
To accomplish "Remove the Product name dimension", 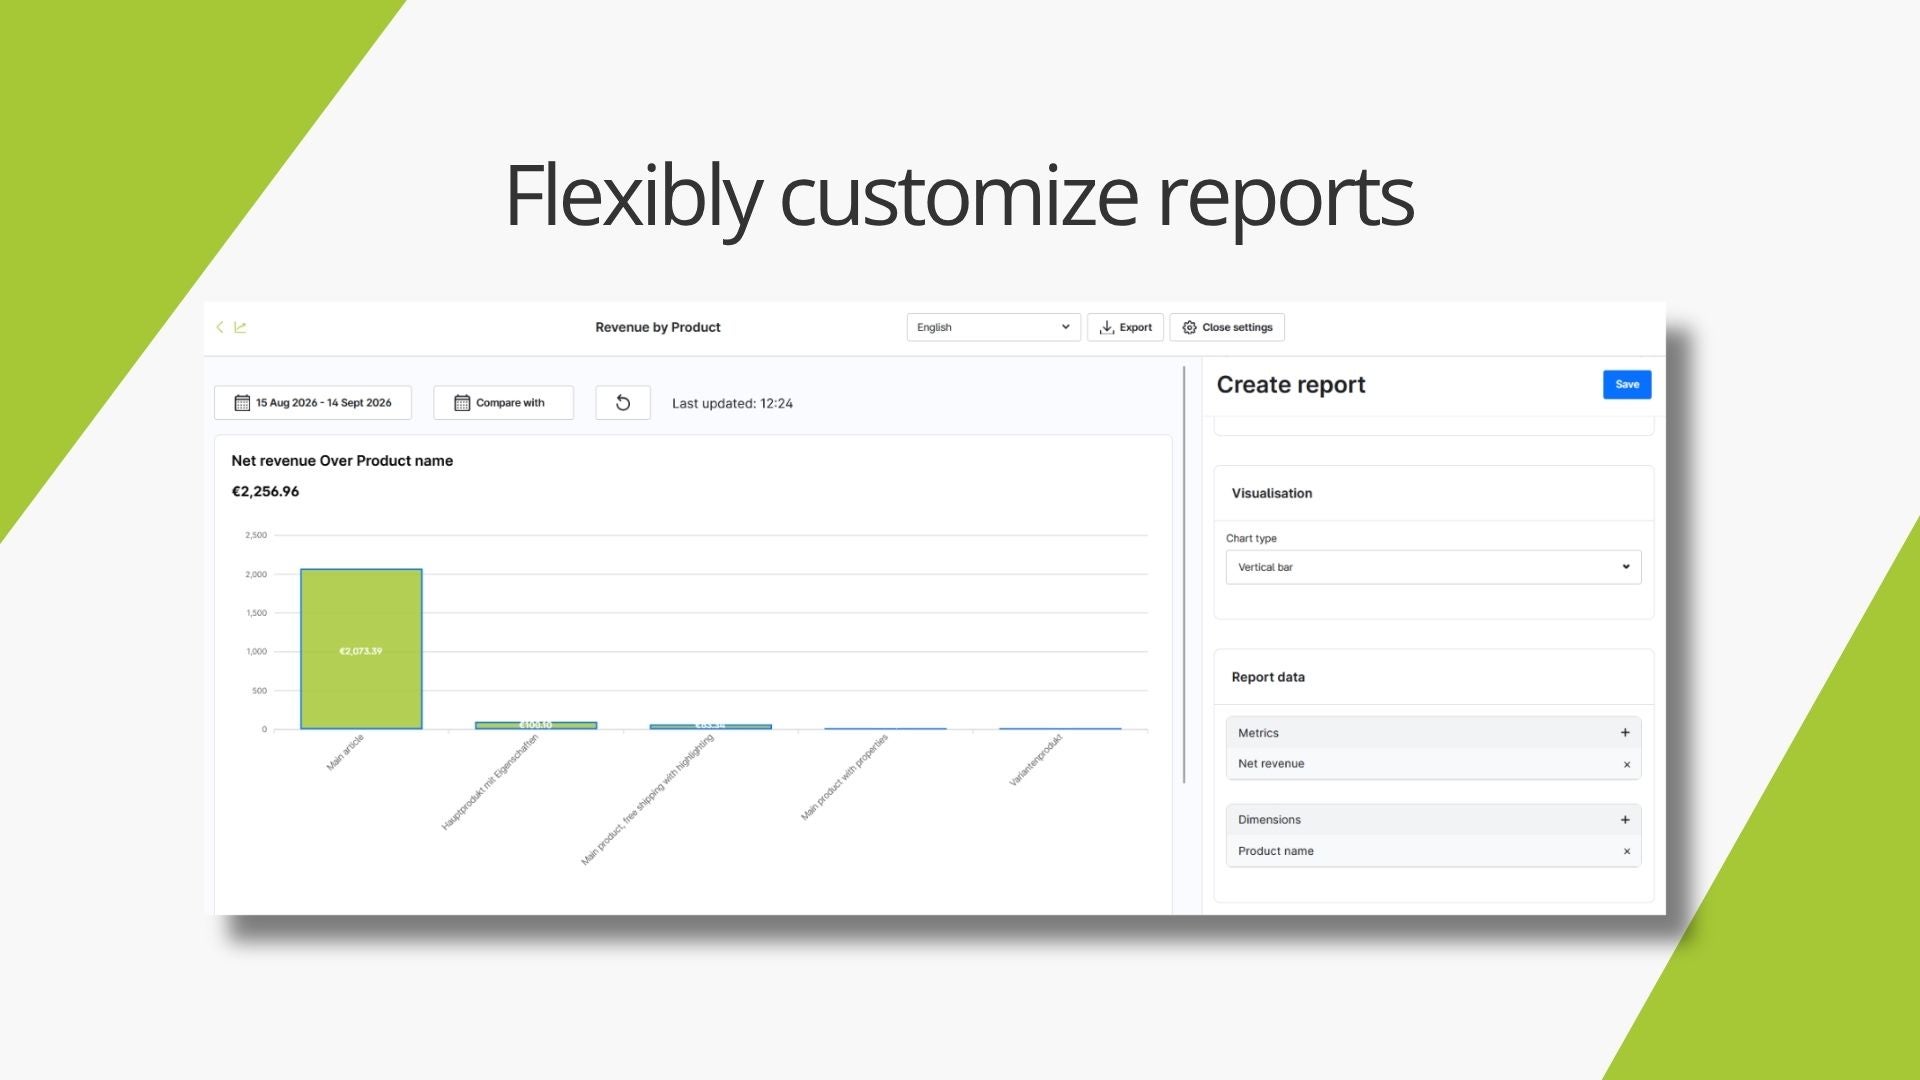I will [x=1627, y=851].
